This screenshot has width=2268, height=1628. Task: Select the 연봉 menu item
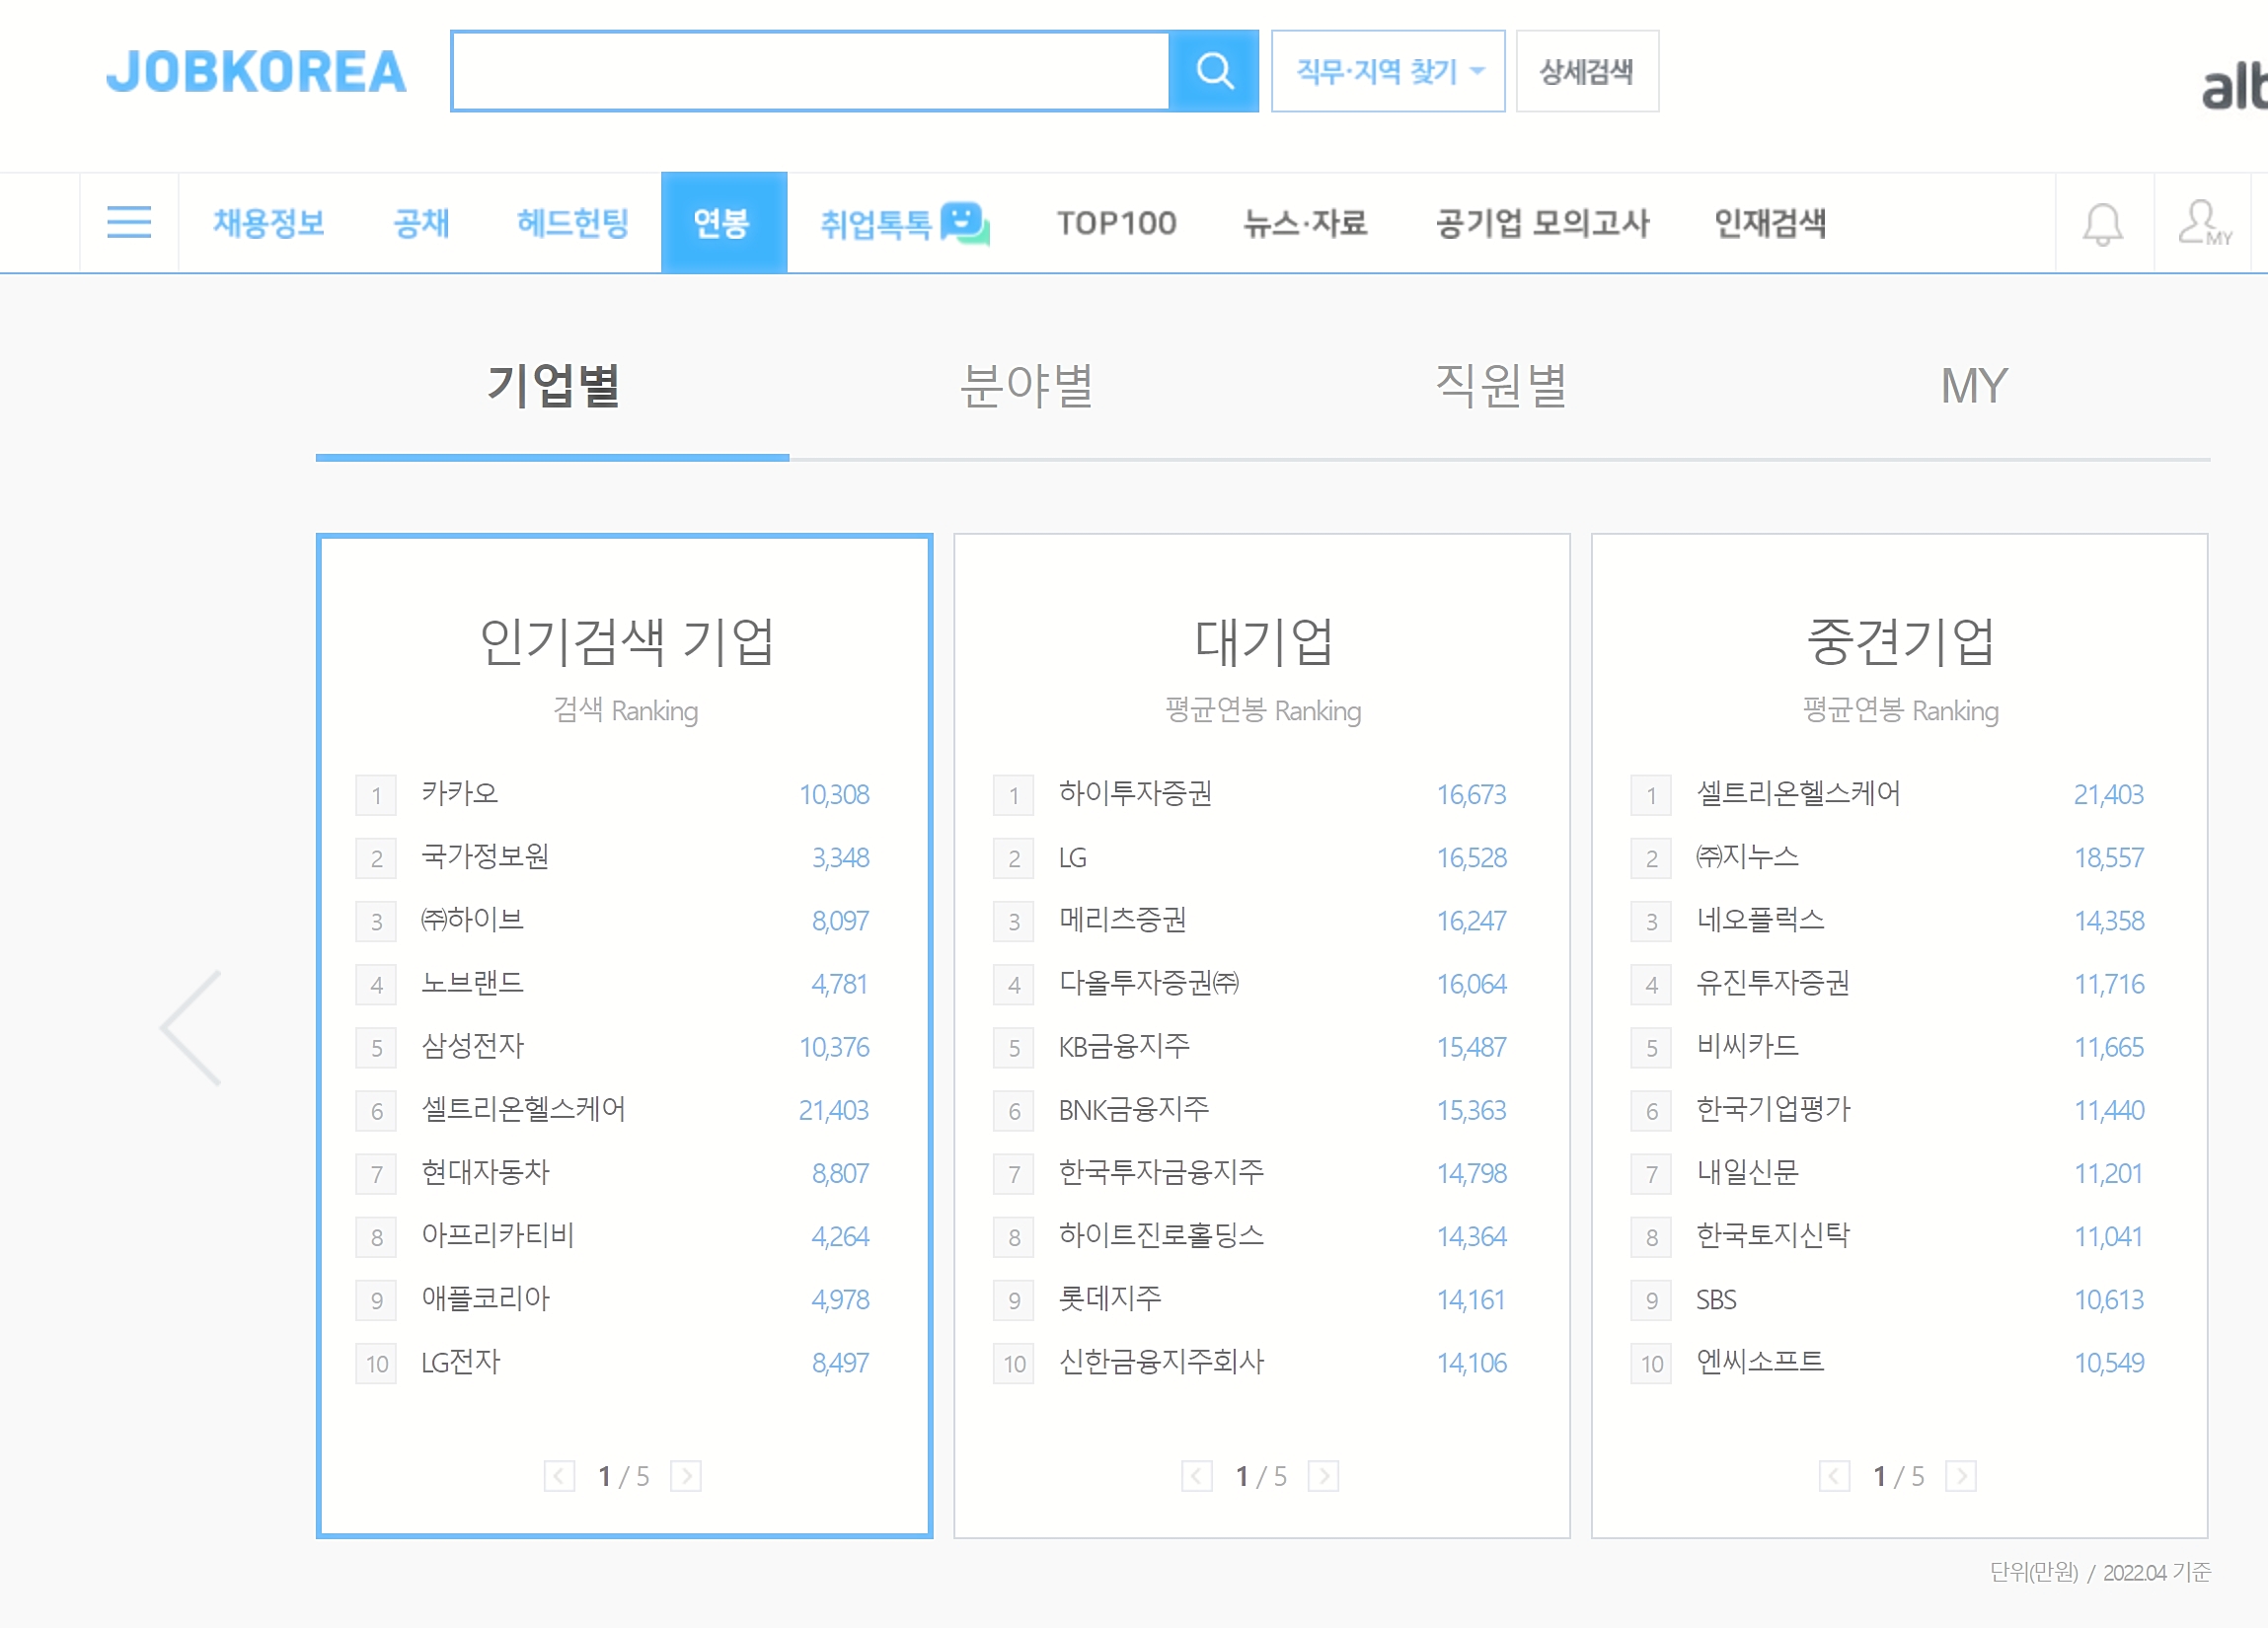tap(723, 222)
